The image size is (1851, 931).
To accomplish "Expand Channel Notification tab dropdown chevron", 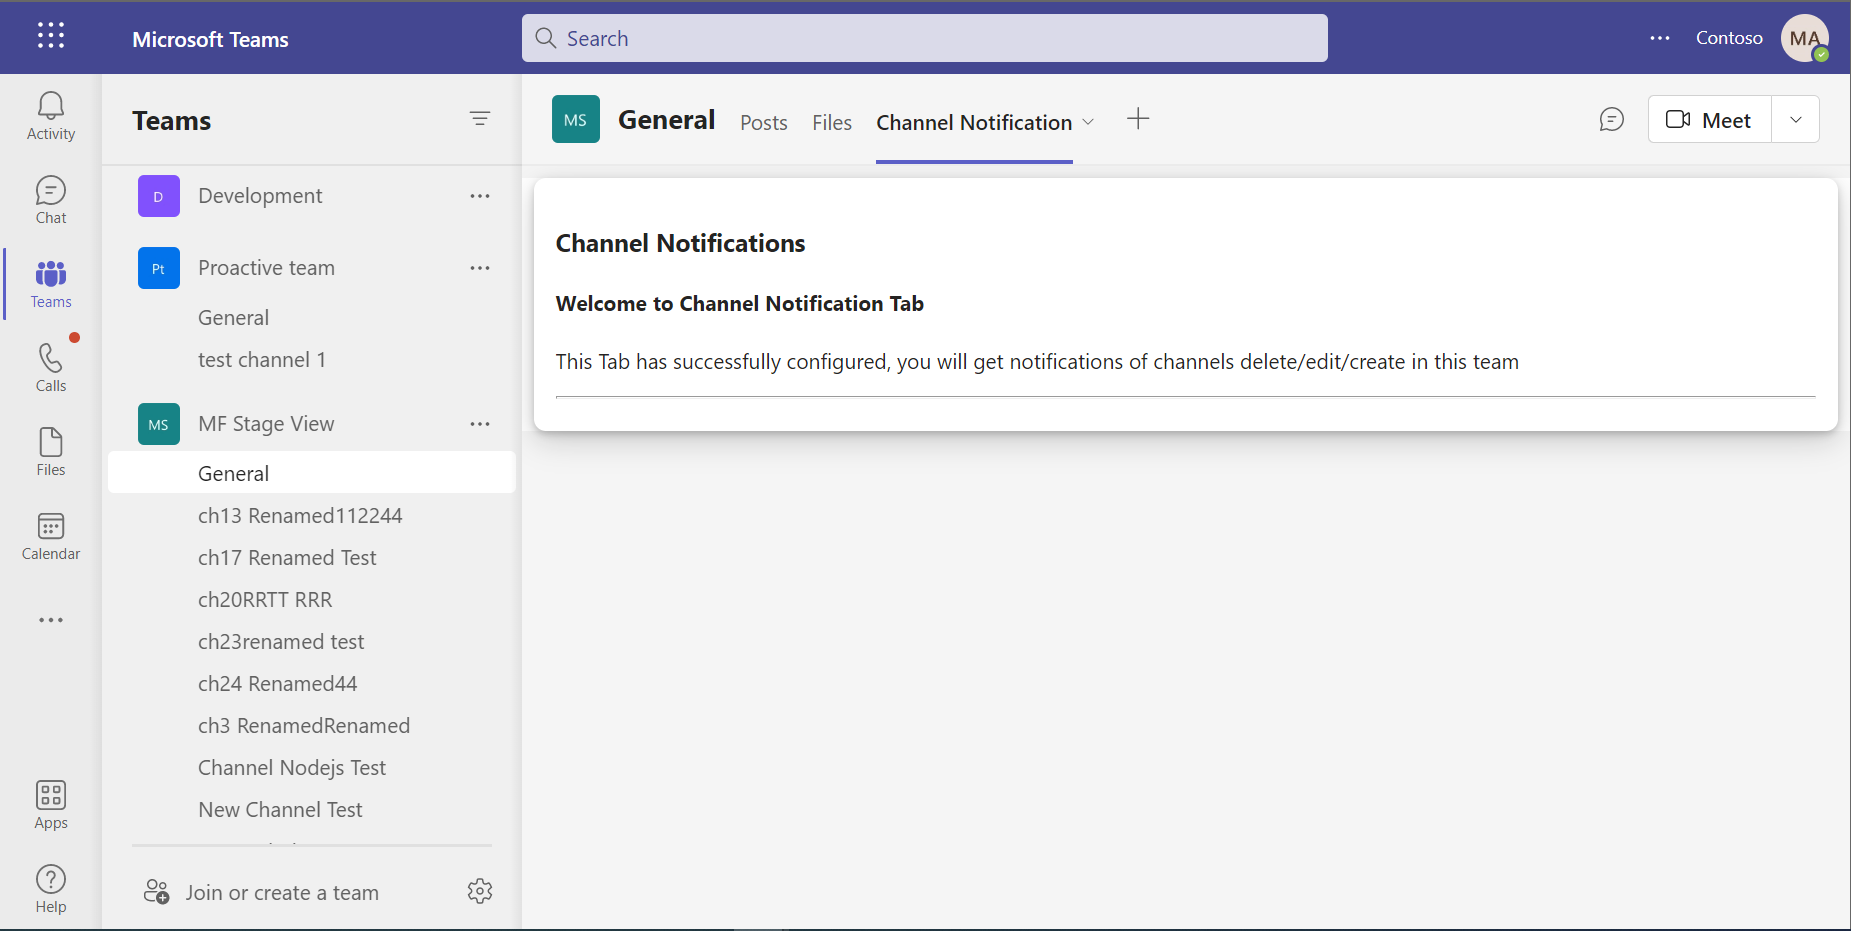I will coord(1088,122).
